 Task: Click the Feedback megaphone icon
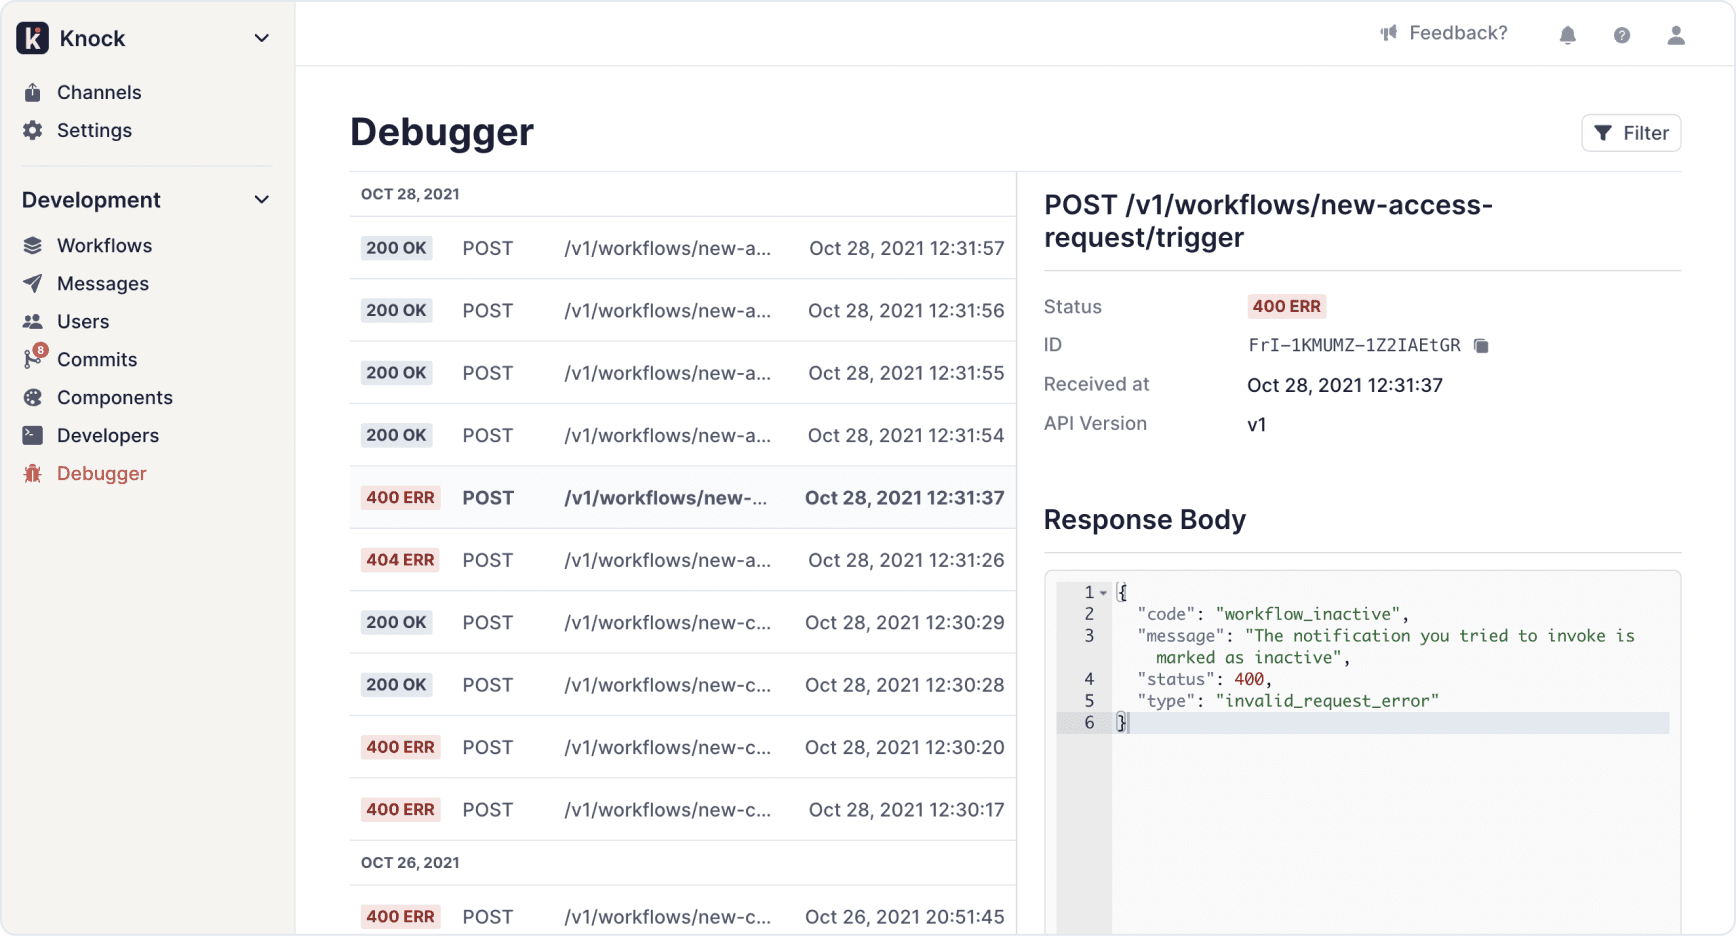pos(1389,33)
